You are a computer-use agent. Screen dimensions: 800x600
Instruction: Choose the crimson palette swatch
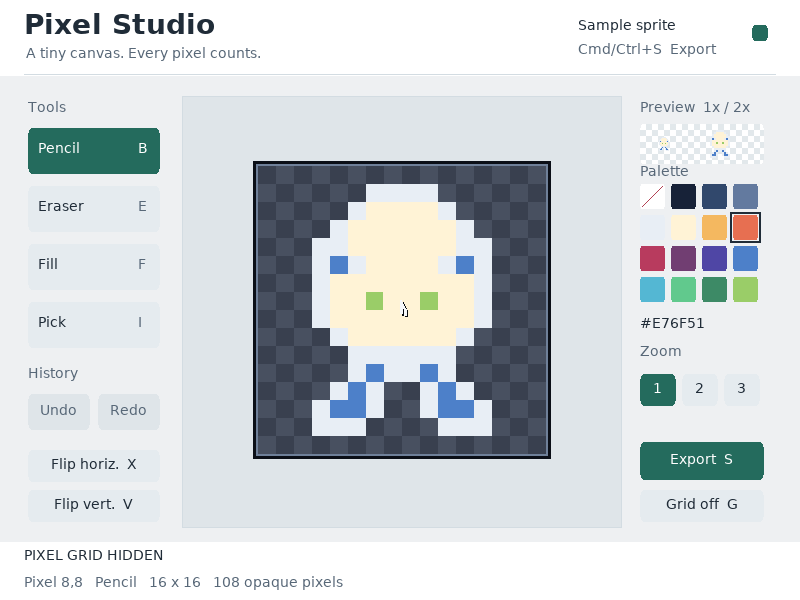click(653, 259)
